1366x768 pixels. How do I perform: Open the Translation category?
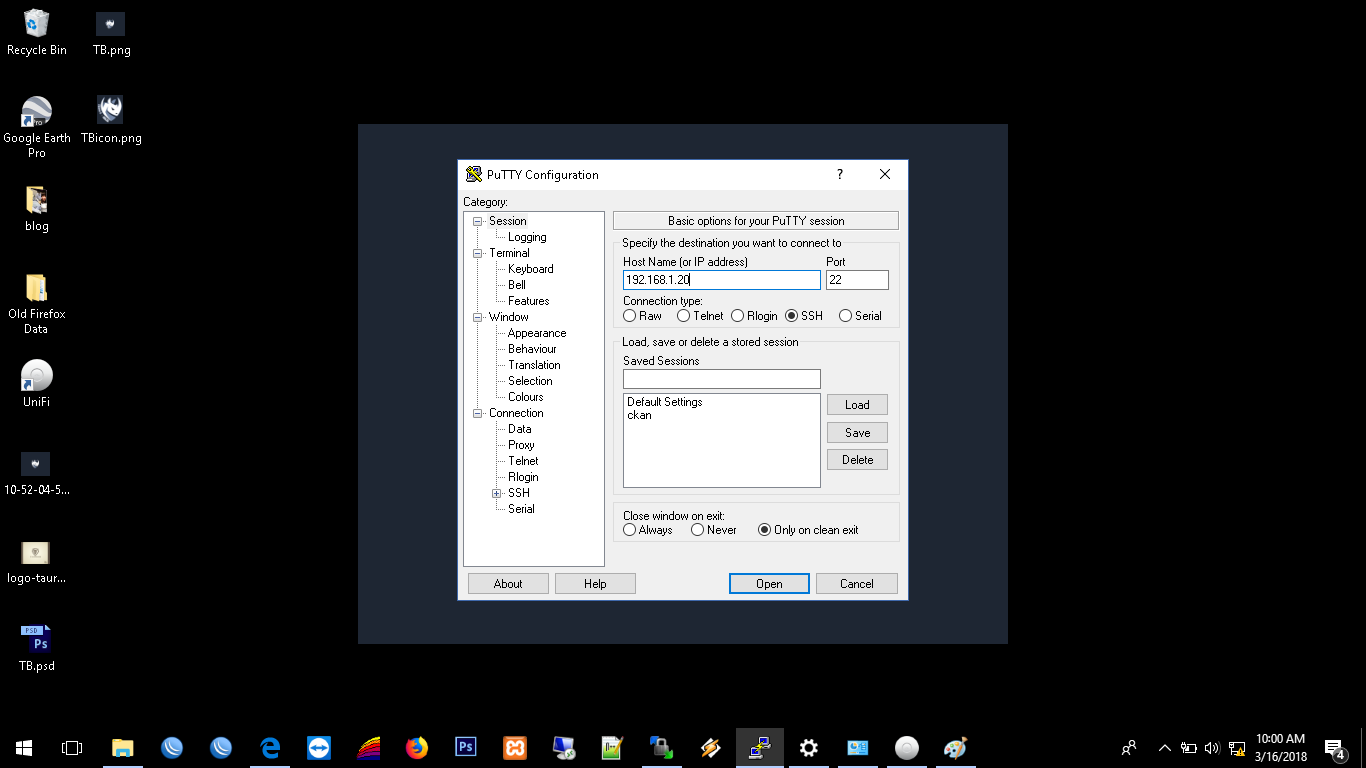[x=534, y=365]
